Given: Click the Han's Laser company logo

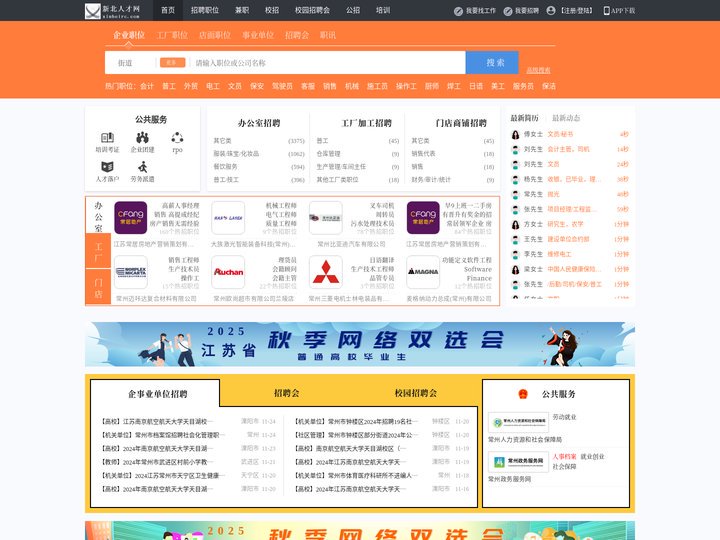Looking at the screenshot, I should tap(228, 218).
